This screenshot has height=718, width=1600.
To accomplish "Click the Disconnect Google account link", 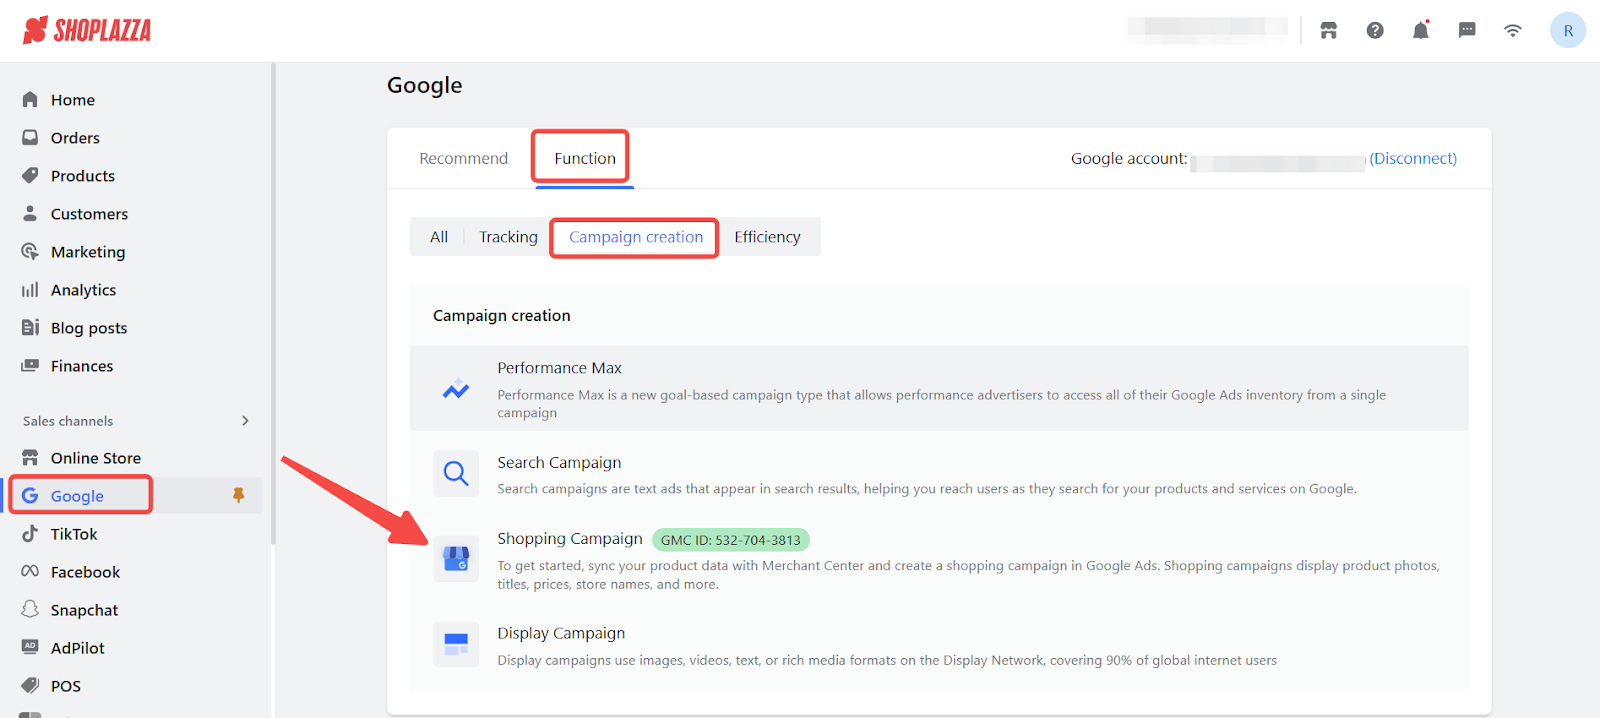I will pyautogui.click(x=1413, y=158).
